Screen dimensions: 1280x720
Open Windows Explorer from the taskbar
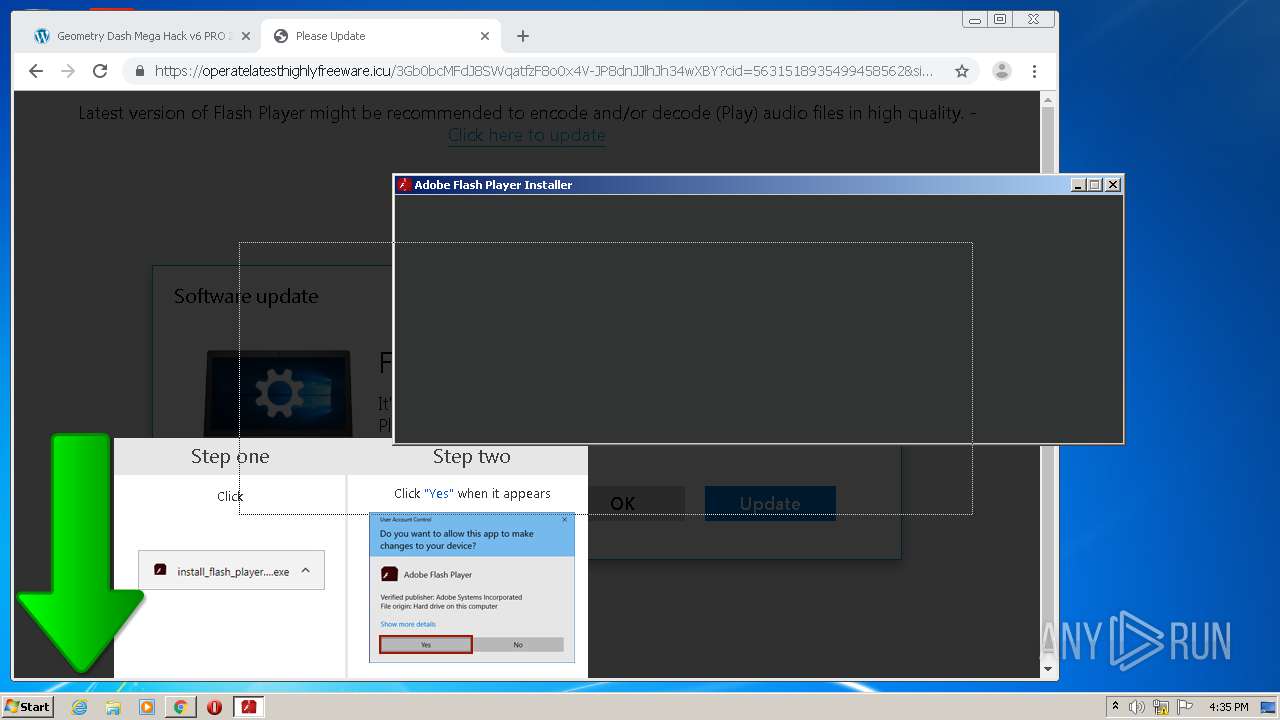pos(113,707)
